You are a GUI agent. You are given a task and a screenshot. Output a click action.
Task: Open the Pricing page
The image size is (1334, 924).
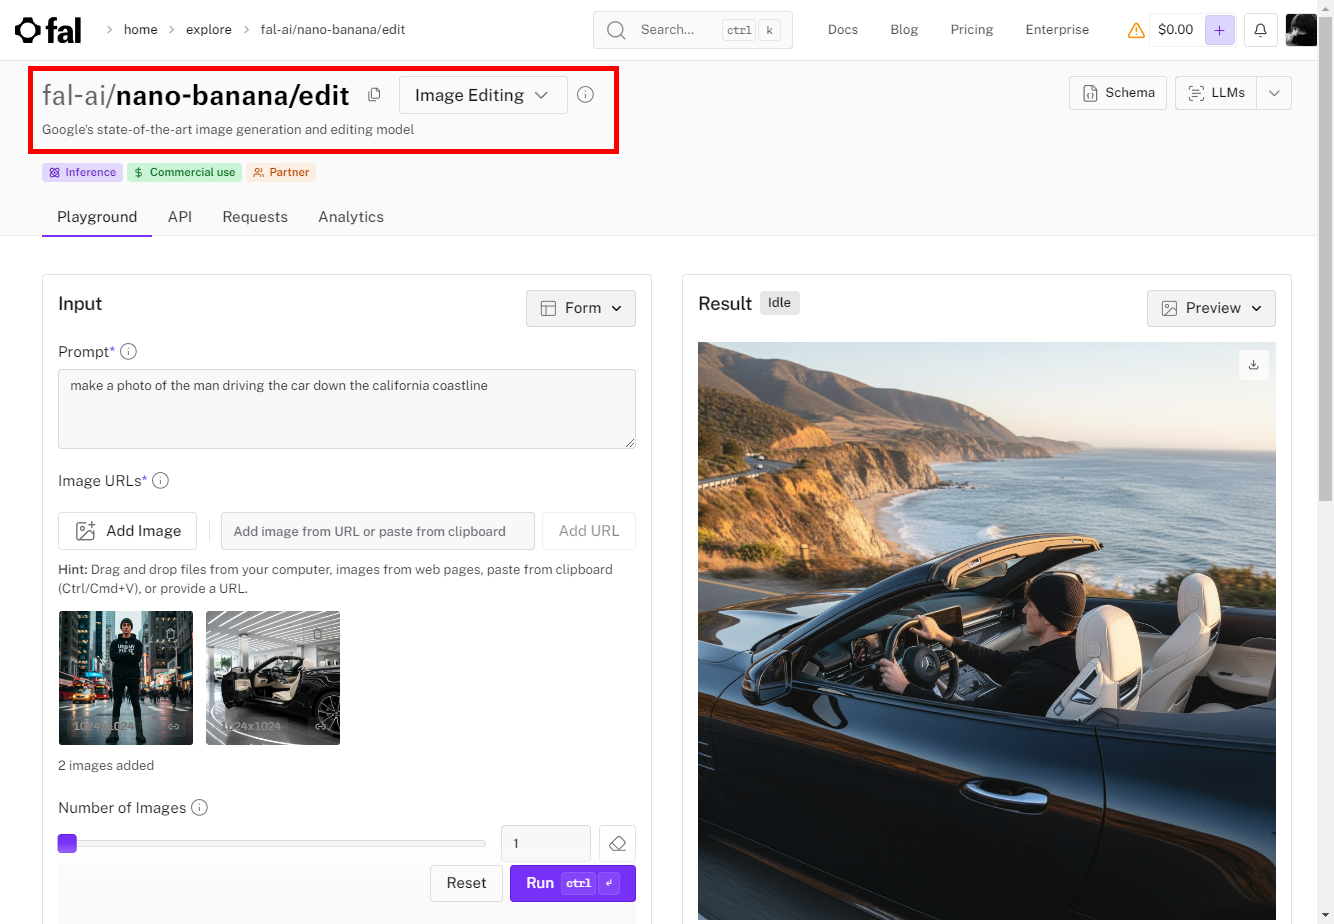[972, 30]
